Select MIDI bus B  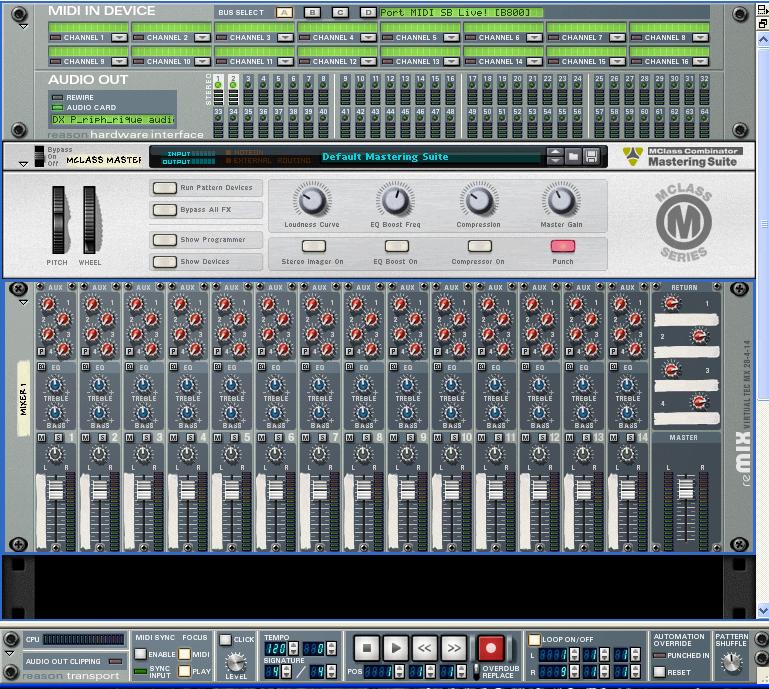coord(312,13)
